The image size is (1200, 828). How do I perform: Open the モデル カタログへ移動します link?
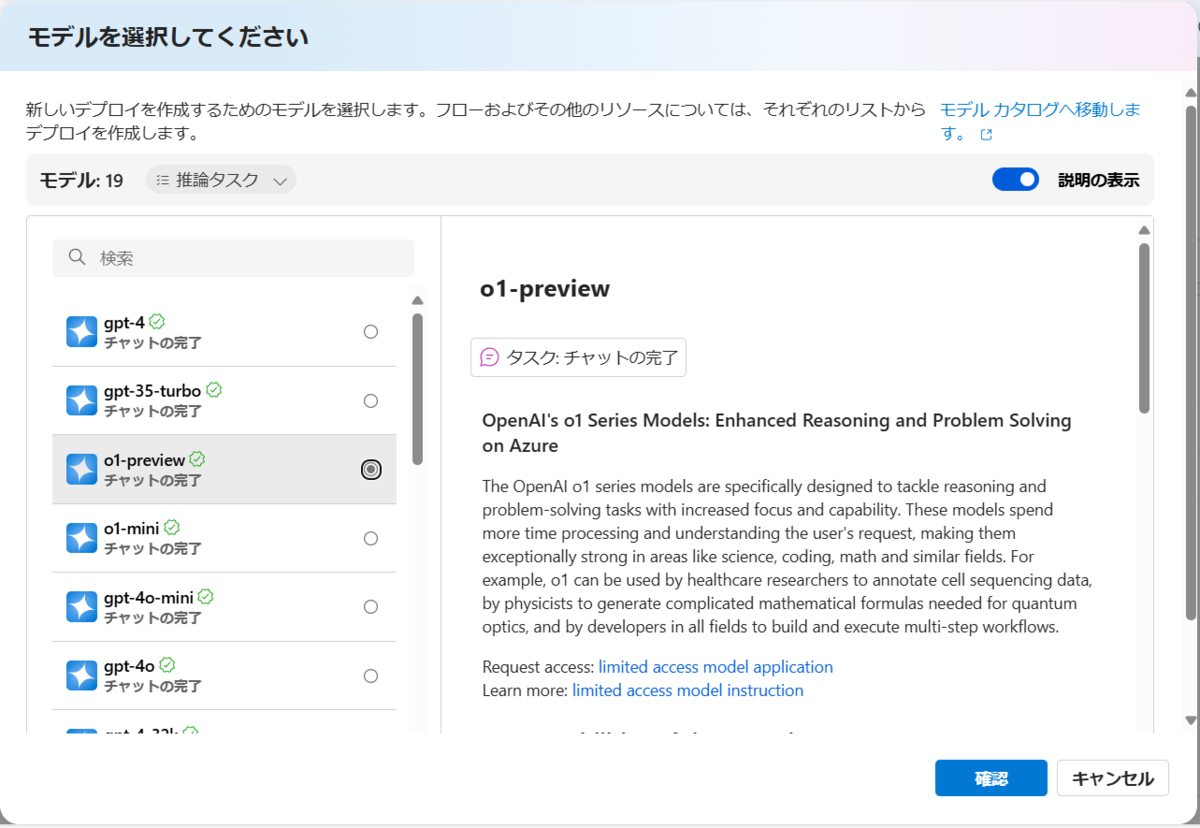1040,121
